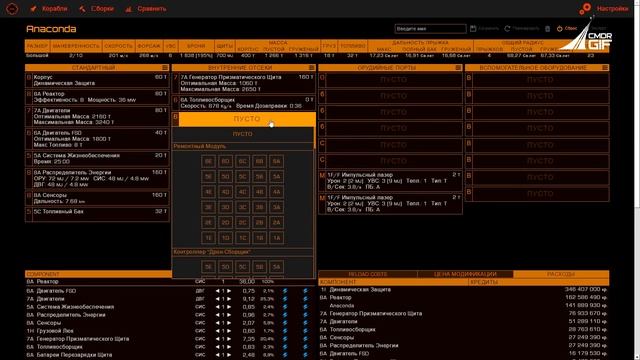Decrease priority for Двигатель FSD
The image size is (640, 360).
(x=217, y=291)
